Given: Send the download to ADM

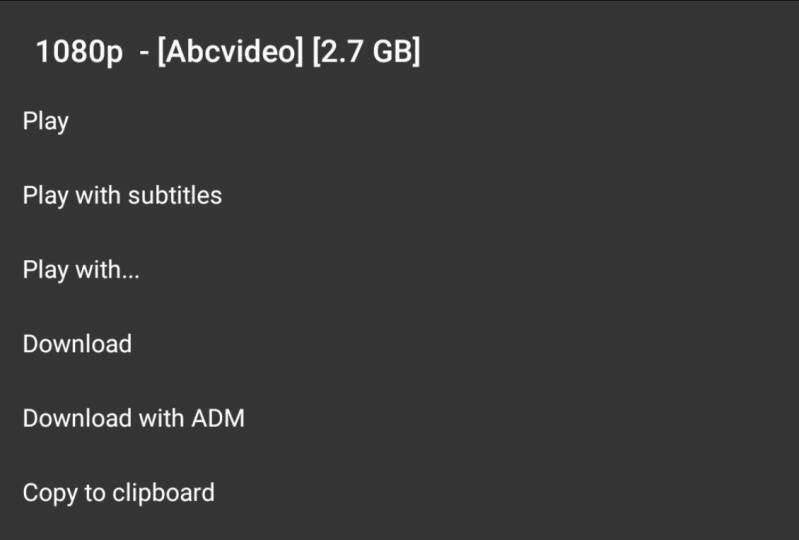Looking at the screenshot, I should (x=133, y=418).
